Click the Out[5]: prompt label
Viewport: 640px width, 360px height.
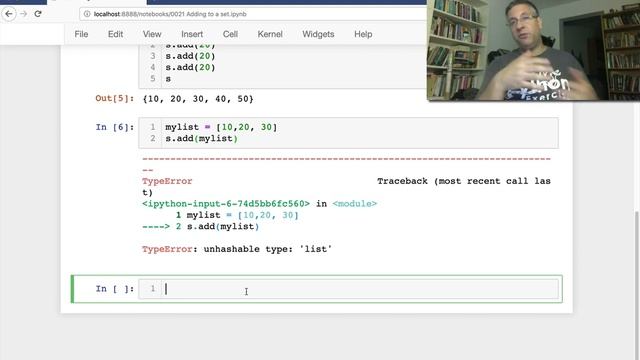(115, 98)
